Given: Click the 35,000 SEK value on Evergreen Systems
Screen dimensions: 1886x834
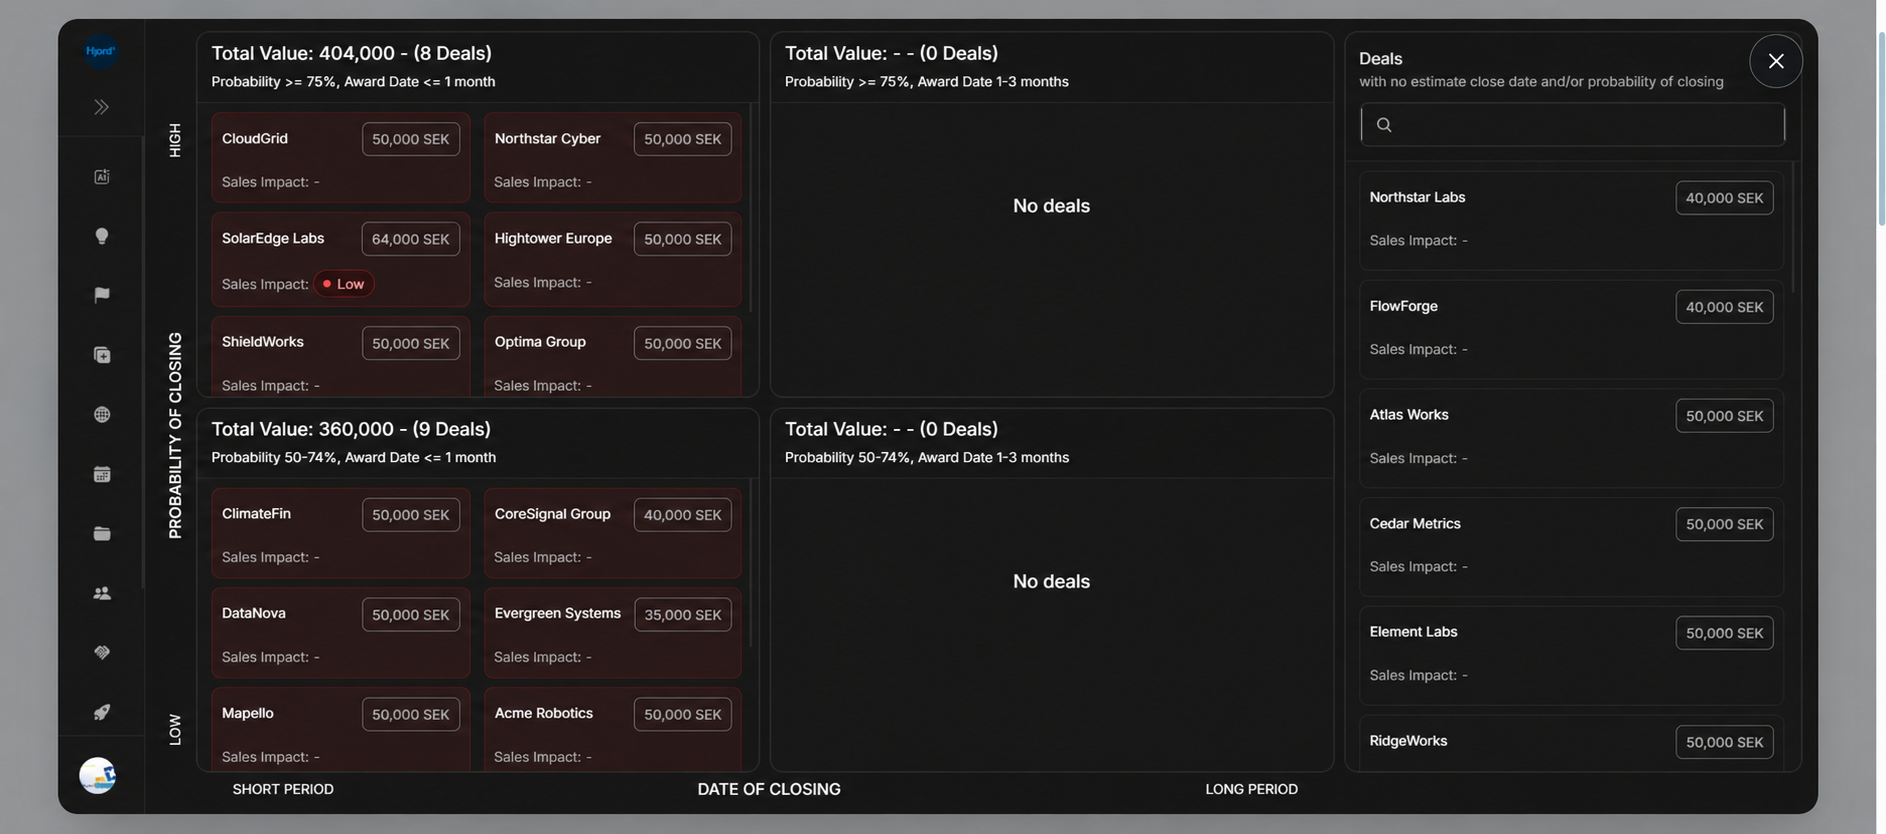Looking at the screenshot, I should click(x=683, y=615).
